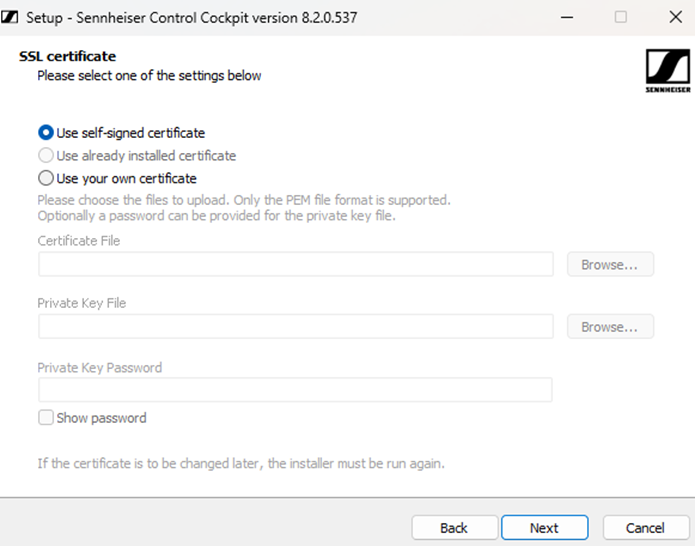Click the Private Key File field
The width and height of the screenshot is (695, 546).
(x=295, y=327)
